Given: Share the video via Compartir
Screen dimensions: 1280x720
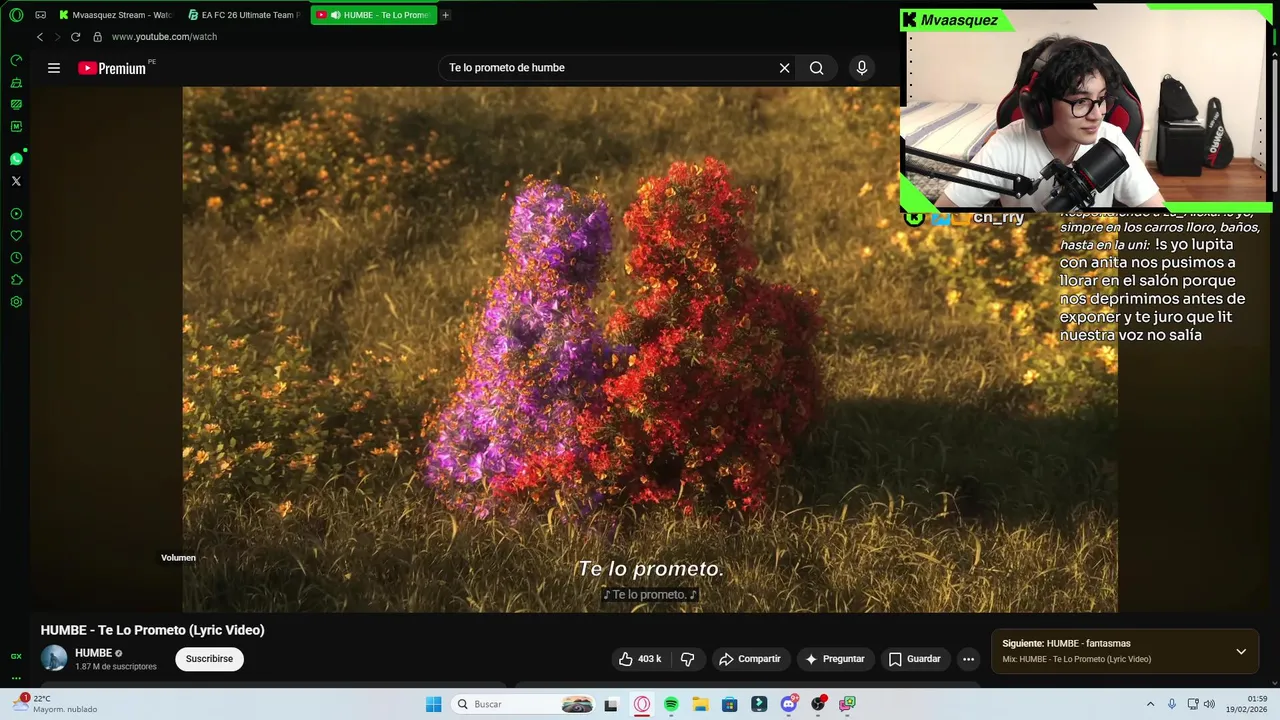Looking at the screenshot, I should (x=750, y=659).
